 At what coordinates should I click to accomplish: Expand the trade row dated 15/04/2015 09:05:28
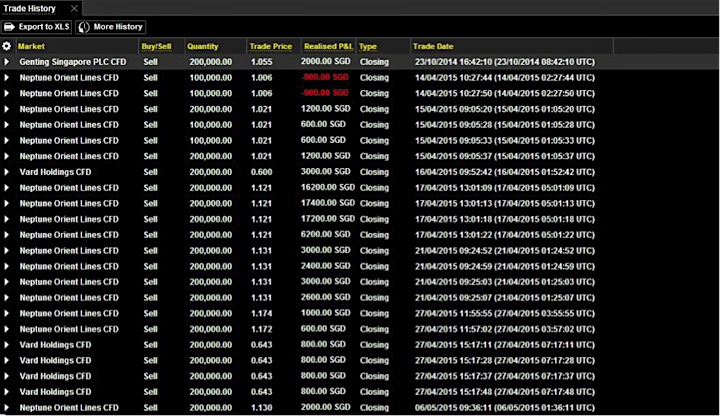point(6,125)
